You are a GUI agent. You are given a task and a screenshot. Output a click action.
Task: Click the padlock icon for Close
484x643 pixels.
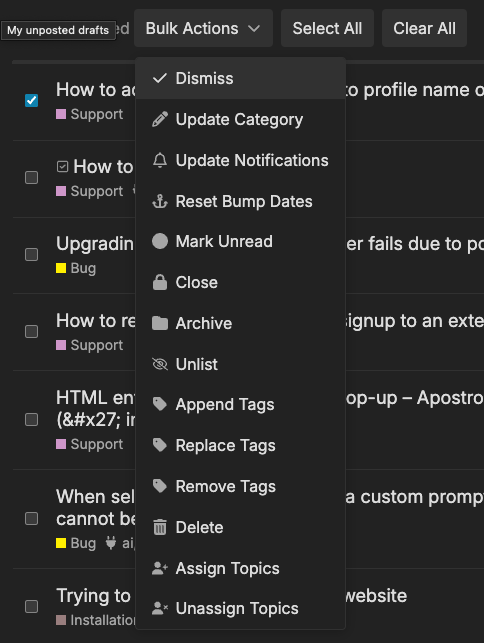160,282
